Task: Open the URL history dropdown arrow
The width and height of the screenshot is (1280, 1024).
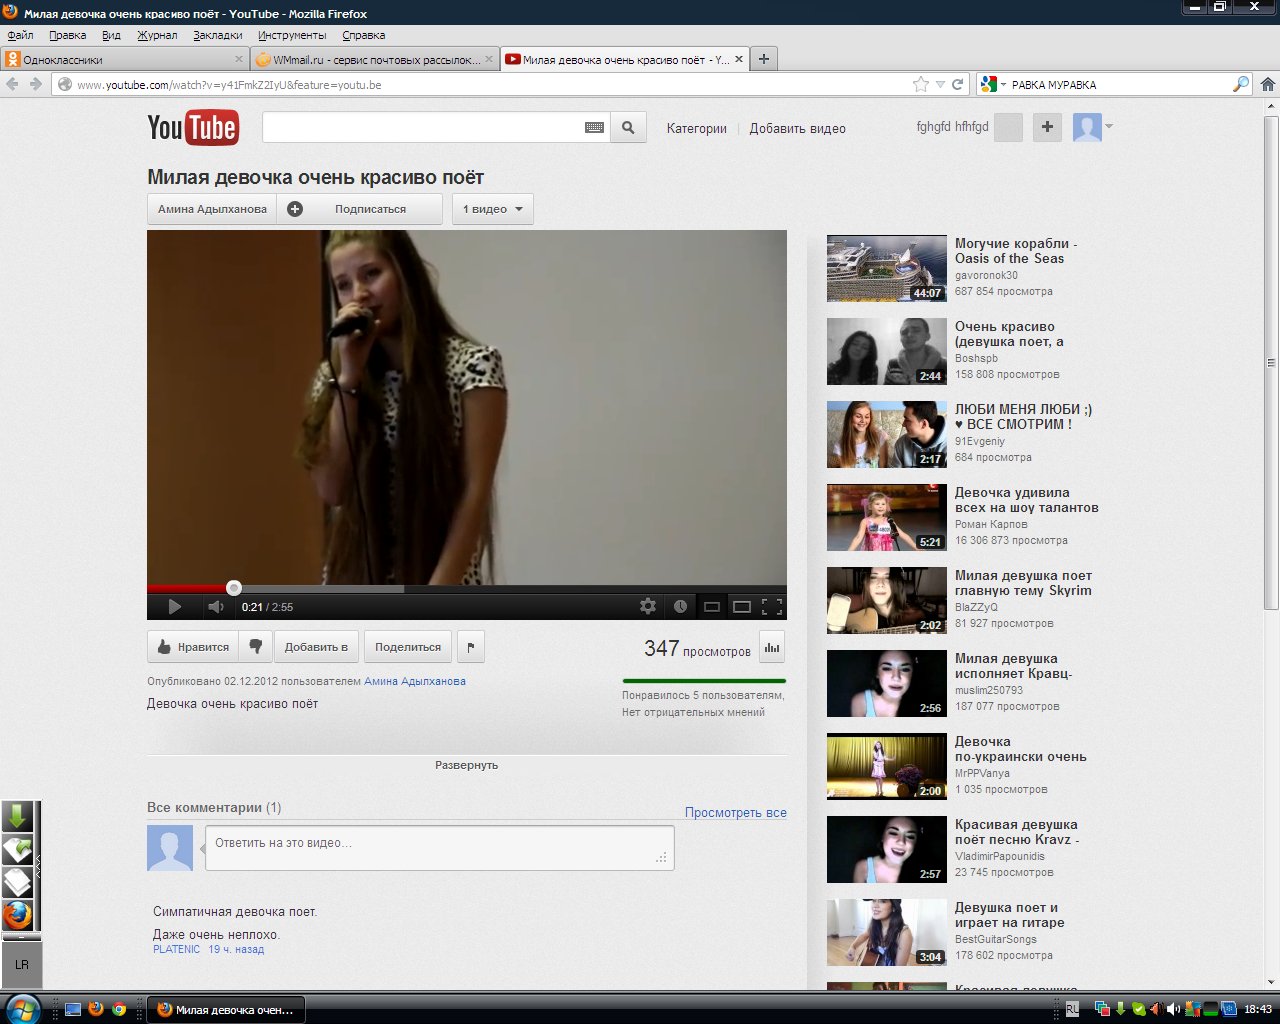Action: pyautogui.click(x=940, y=84)
